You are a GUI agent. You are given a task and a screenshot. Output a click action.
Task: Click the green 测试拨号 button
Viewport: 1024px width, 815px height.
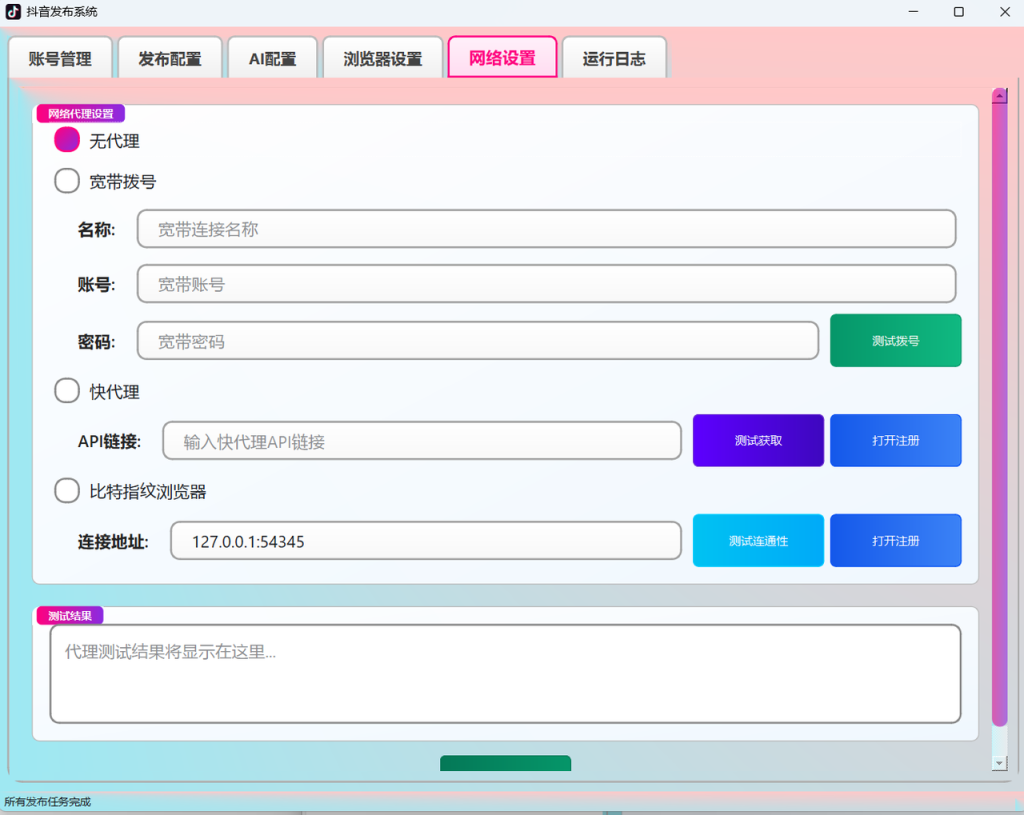click(895, 340)
